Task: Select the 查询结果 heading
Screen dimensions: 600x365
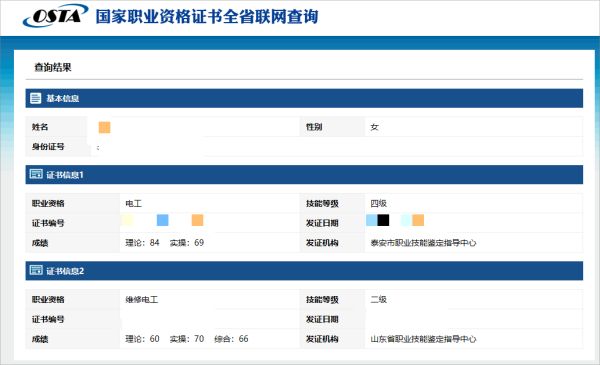Action: tap(53, 67)
